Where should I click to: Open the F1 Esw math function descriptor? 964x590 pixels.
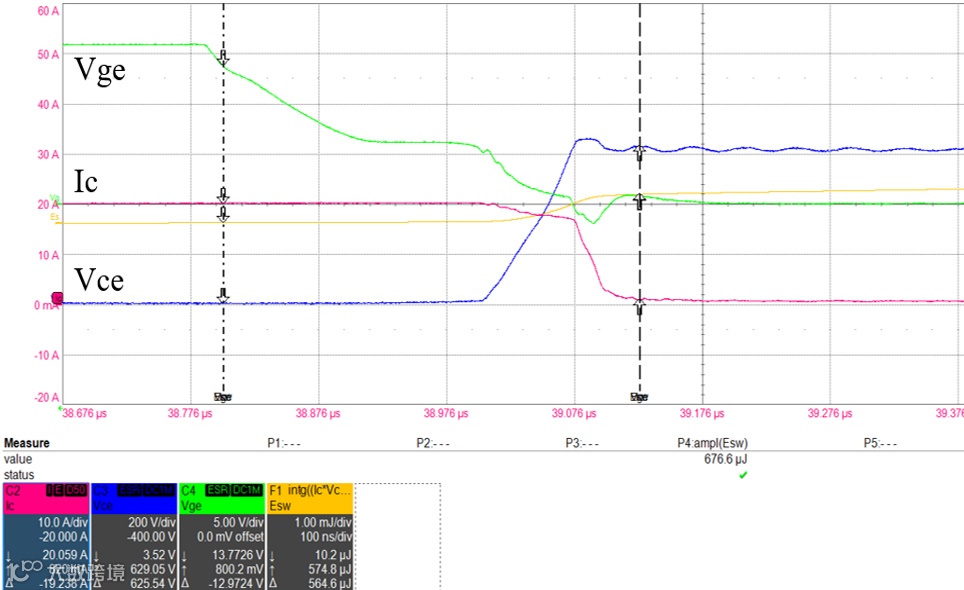click(x=310, y=536)
